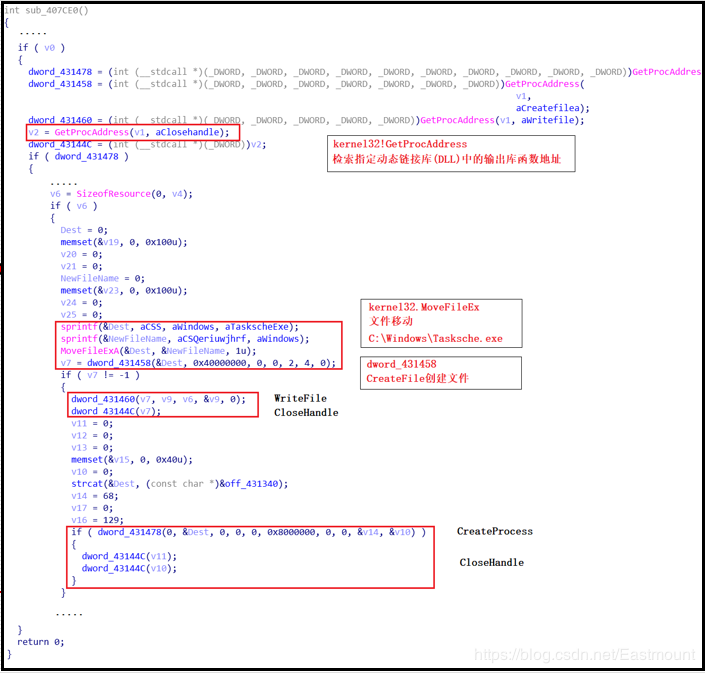Click the 'MoveFileExA(&Dest, &NewFileName, 1u);' call

(x=158, y=351)
